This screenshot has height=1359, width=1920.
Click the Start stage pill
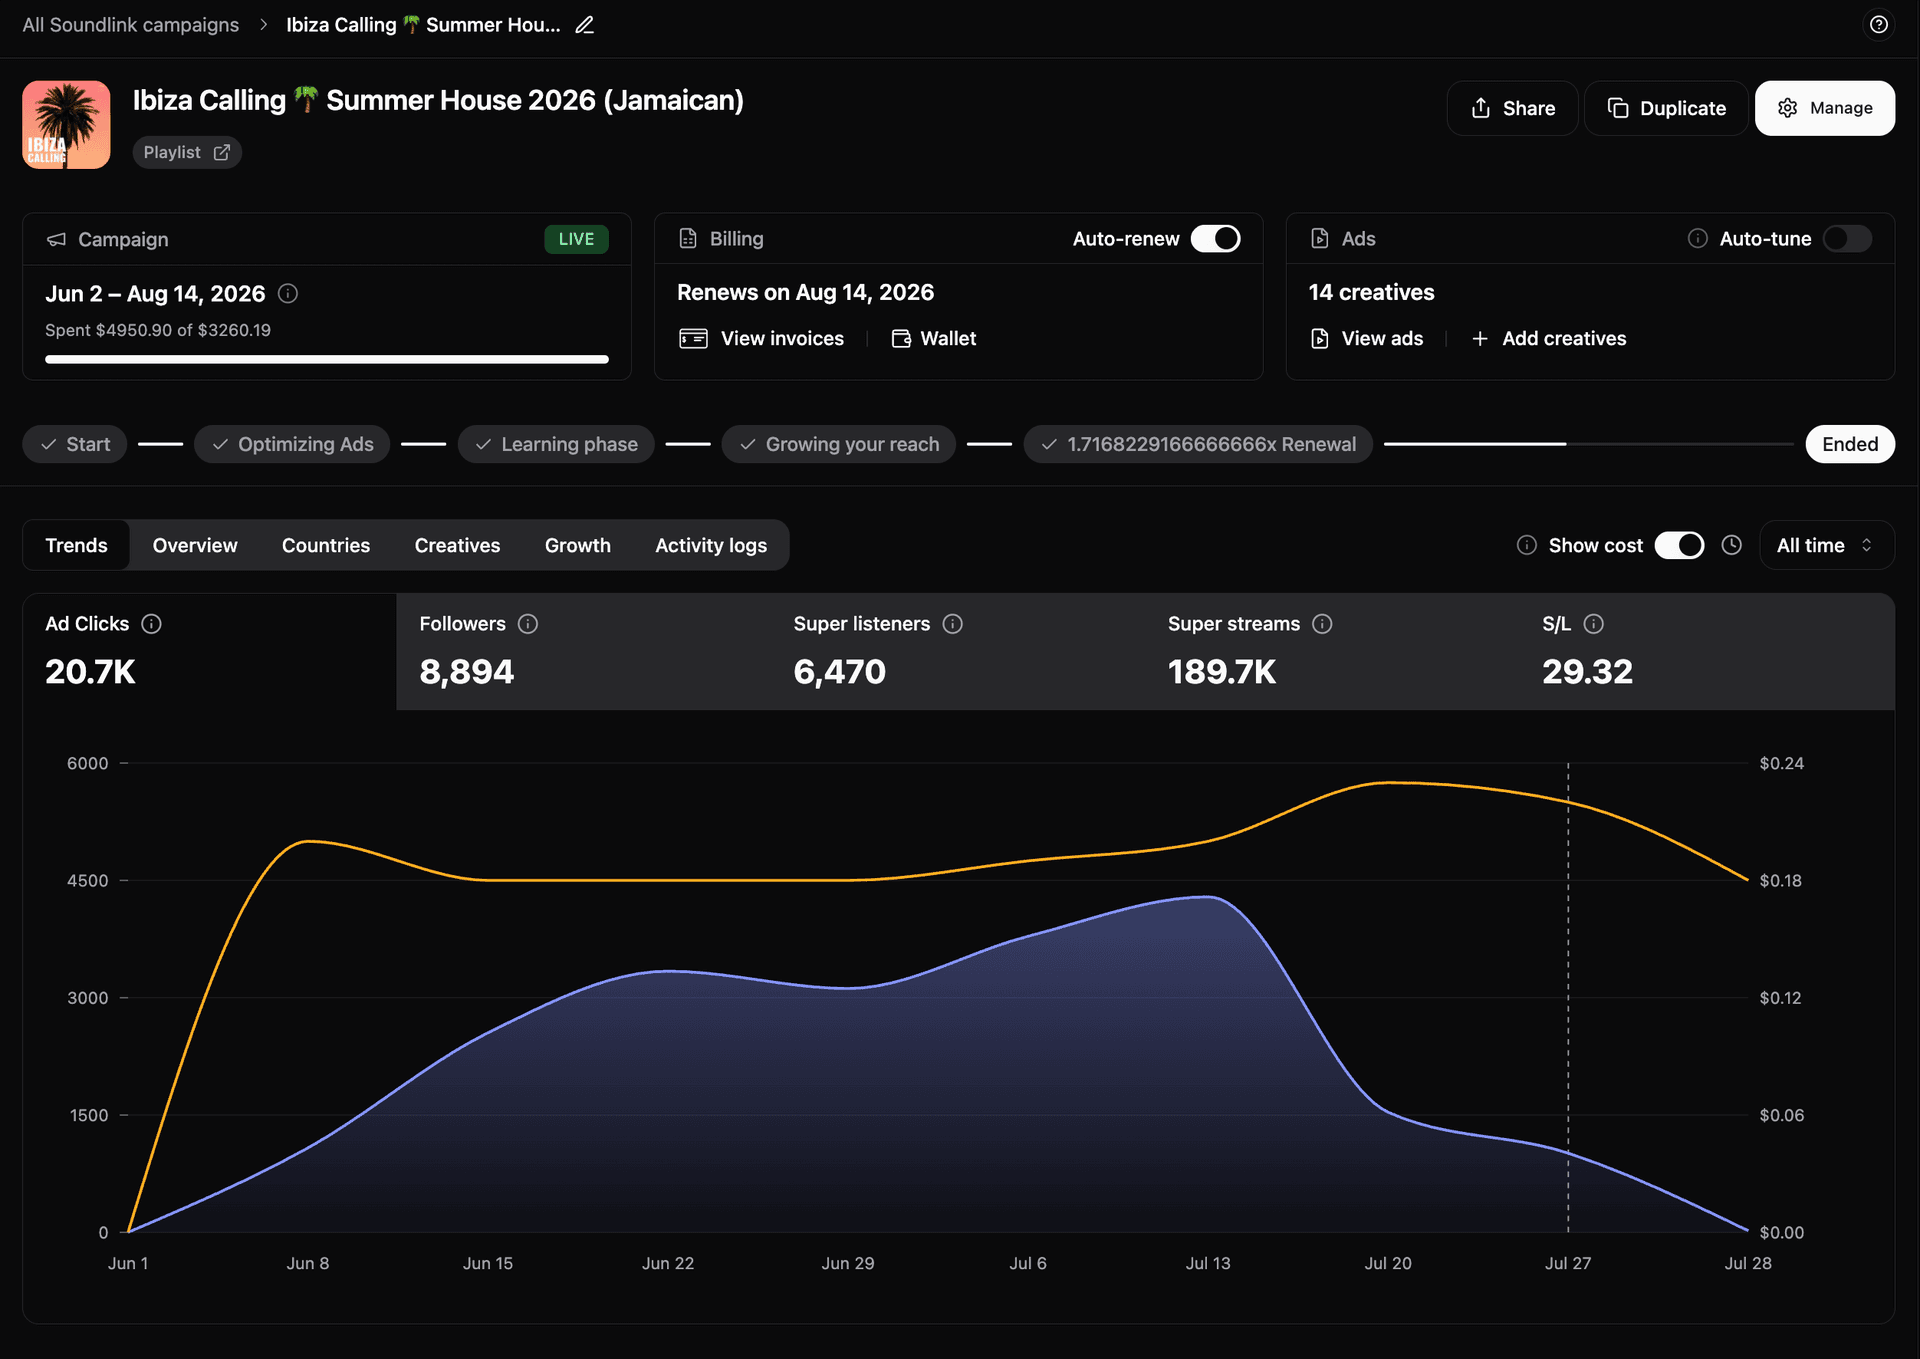(x=75, y=444)
